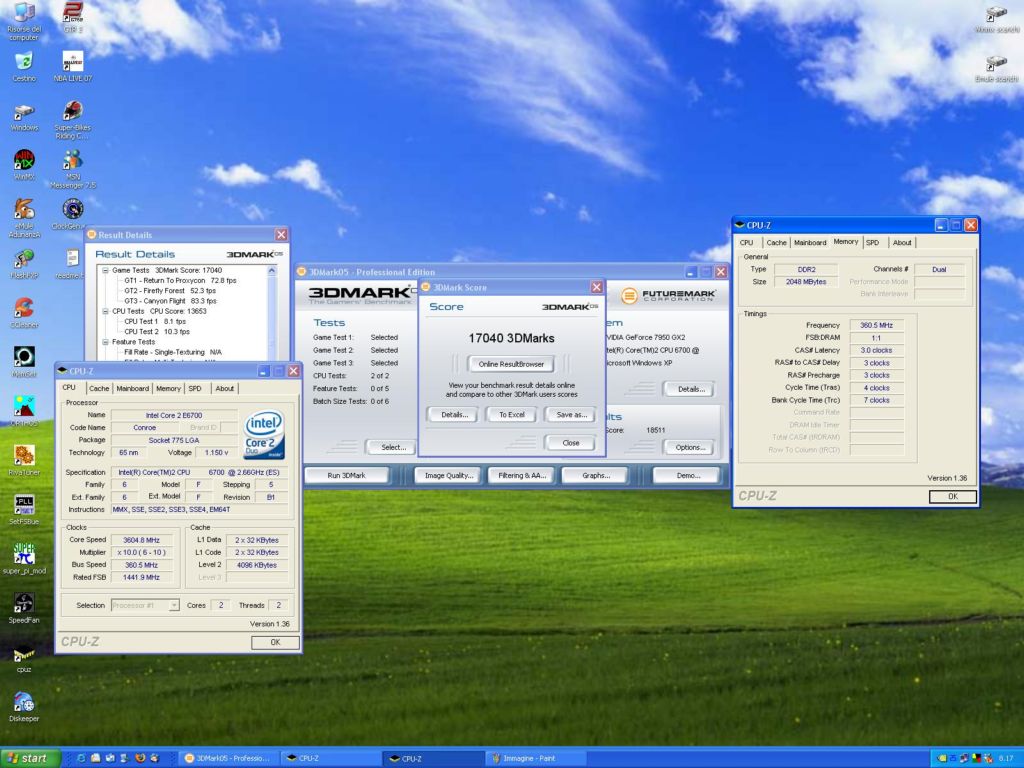Image resolution: width=1024 pixels, height=768 pixels.
Task: Open MemSet desktop shortcut
Action: [24, 361]
